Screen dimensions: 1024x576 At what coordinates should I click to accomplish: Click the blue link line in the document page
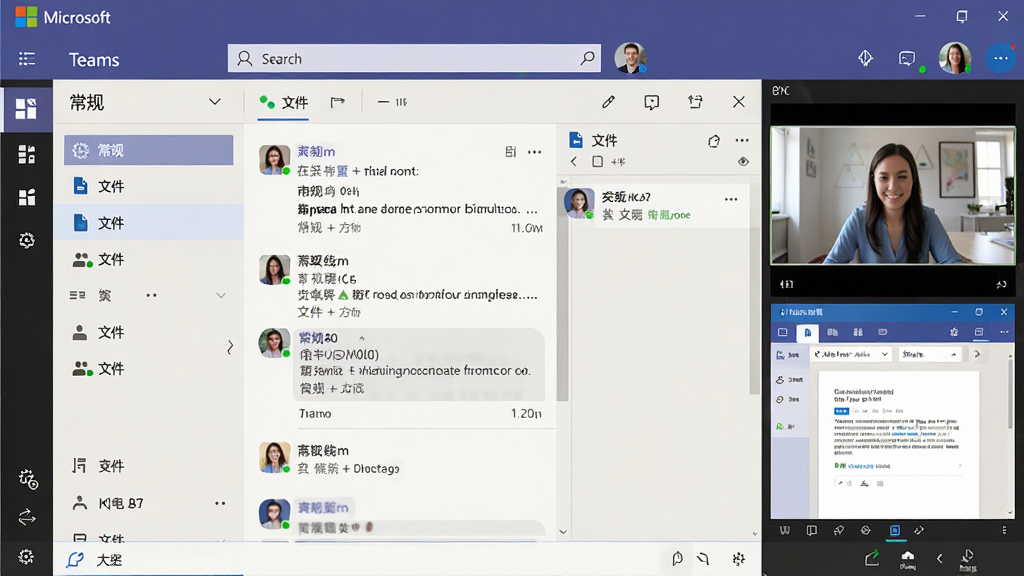tap(862, 466)
